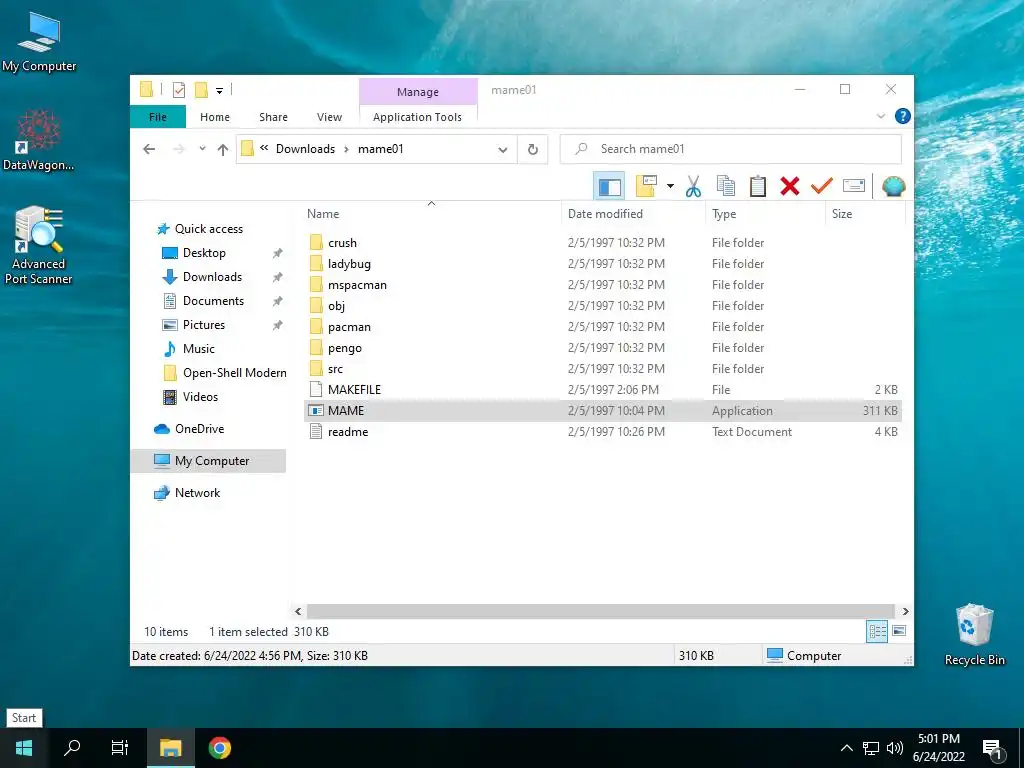Open Videos in the navigation pane
Viewport: 1024px width, 768px height.
[x=200, y=397]
